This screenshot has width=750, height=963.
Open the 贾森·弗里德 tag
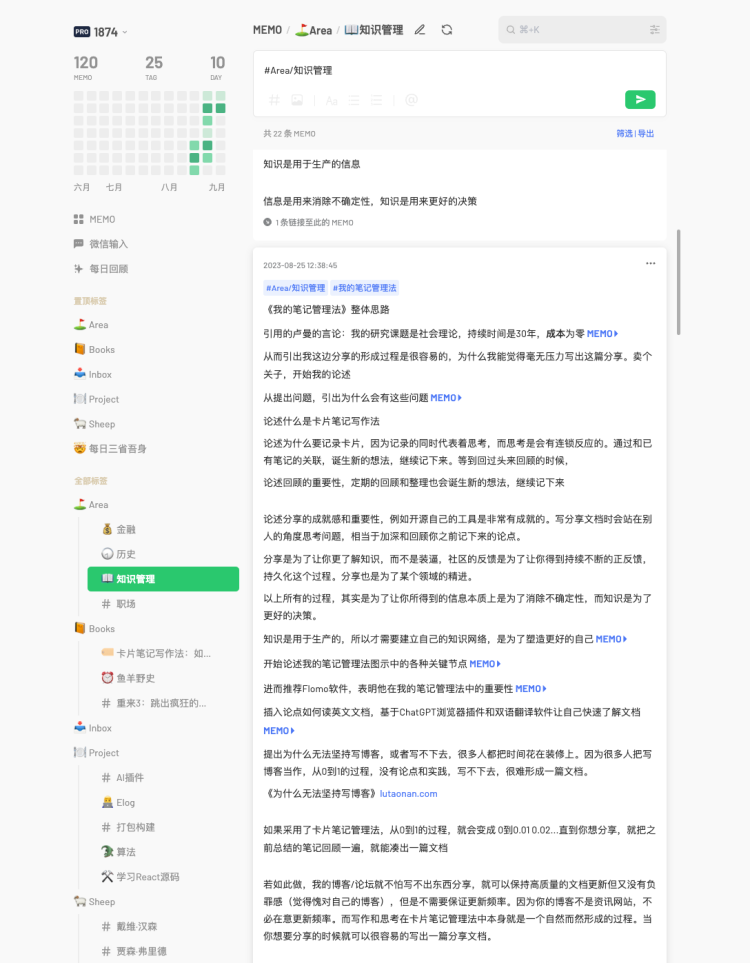click(134, 951)
